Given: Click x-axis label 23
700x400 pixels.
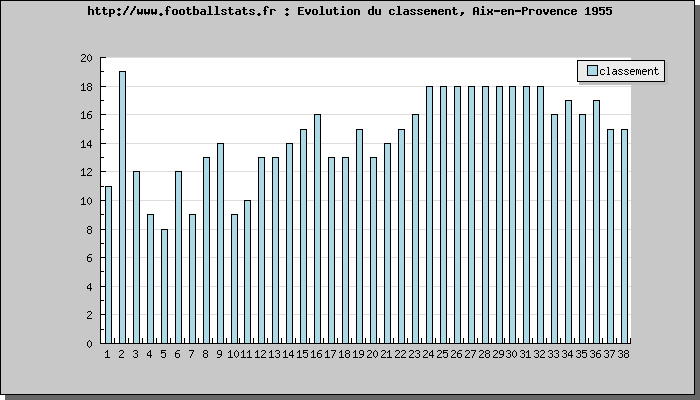Looking at the screenshot, I should point(414,354).
